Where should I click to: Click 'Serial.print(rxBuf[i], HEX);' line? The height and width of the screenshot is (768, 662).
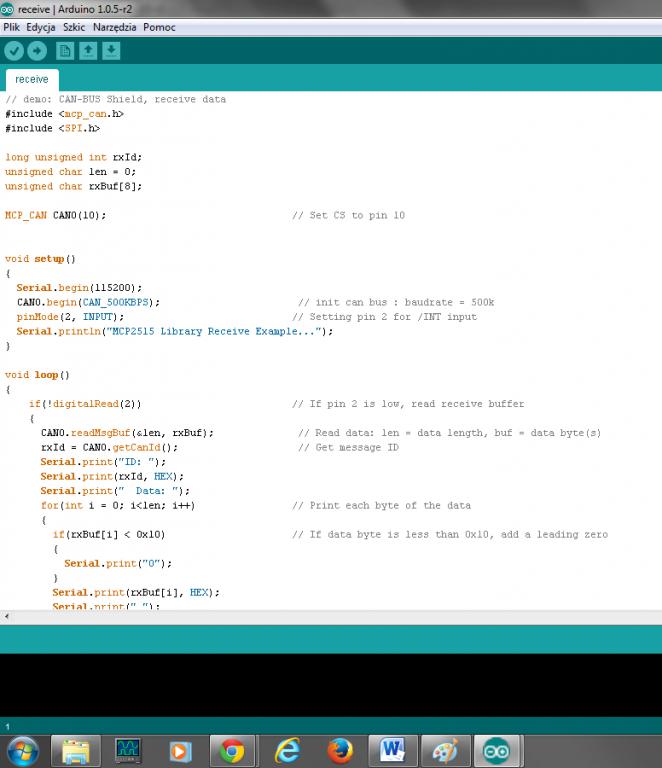click(136, 593)
